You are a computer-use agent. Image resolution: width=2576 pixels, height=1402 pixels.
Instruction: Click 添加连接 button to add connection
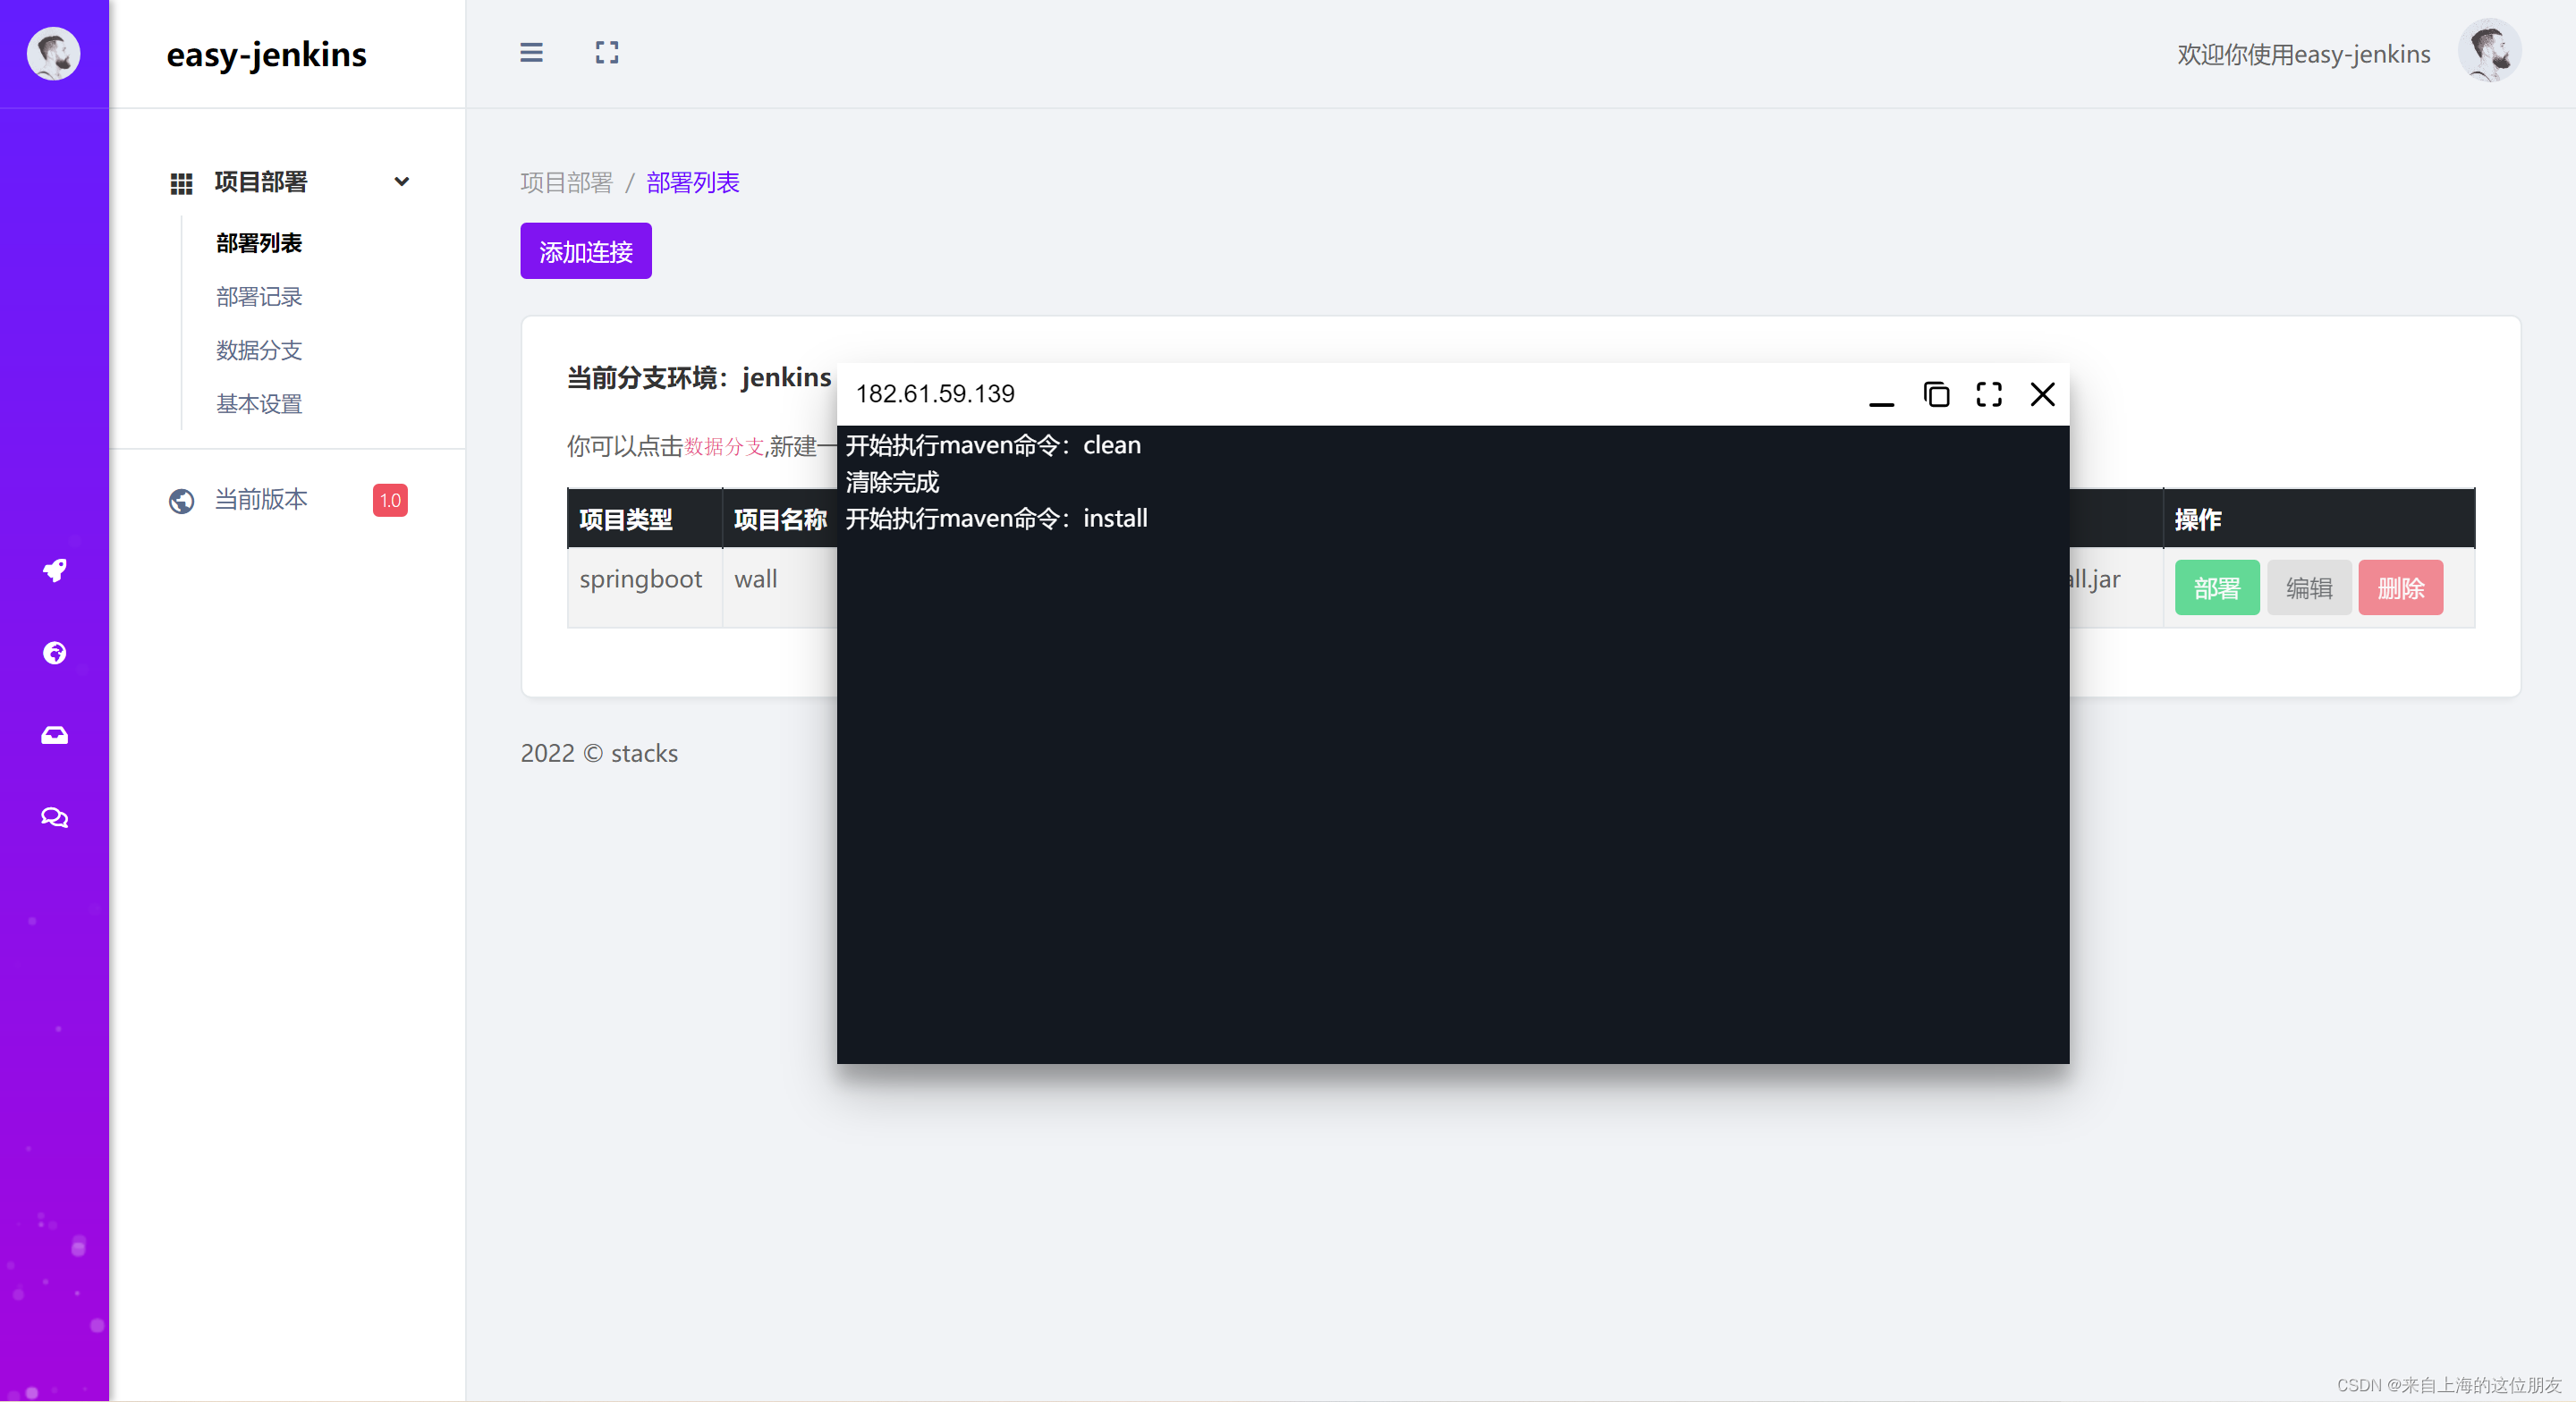(585, 252)
